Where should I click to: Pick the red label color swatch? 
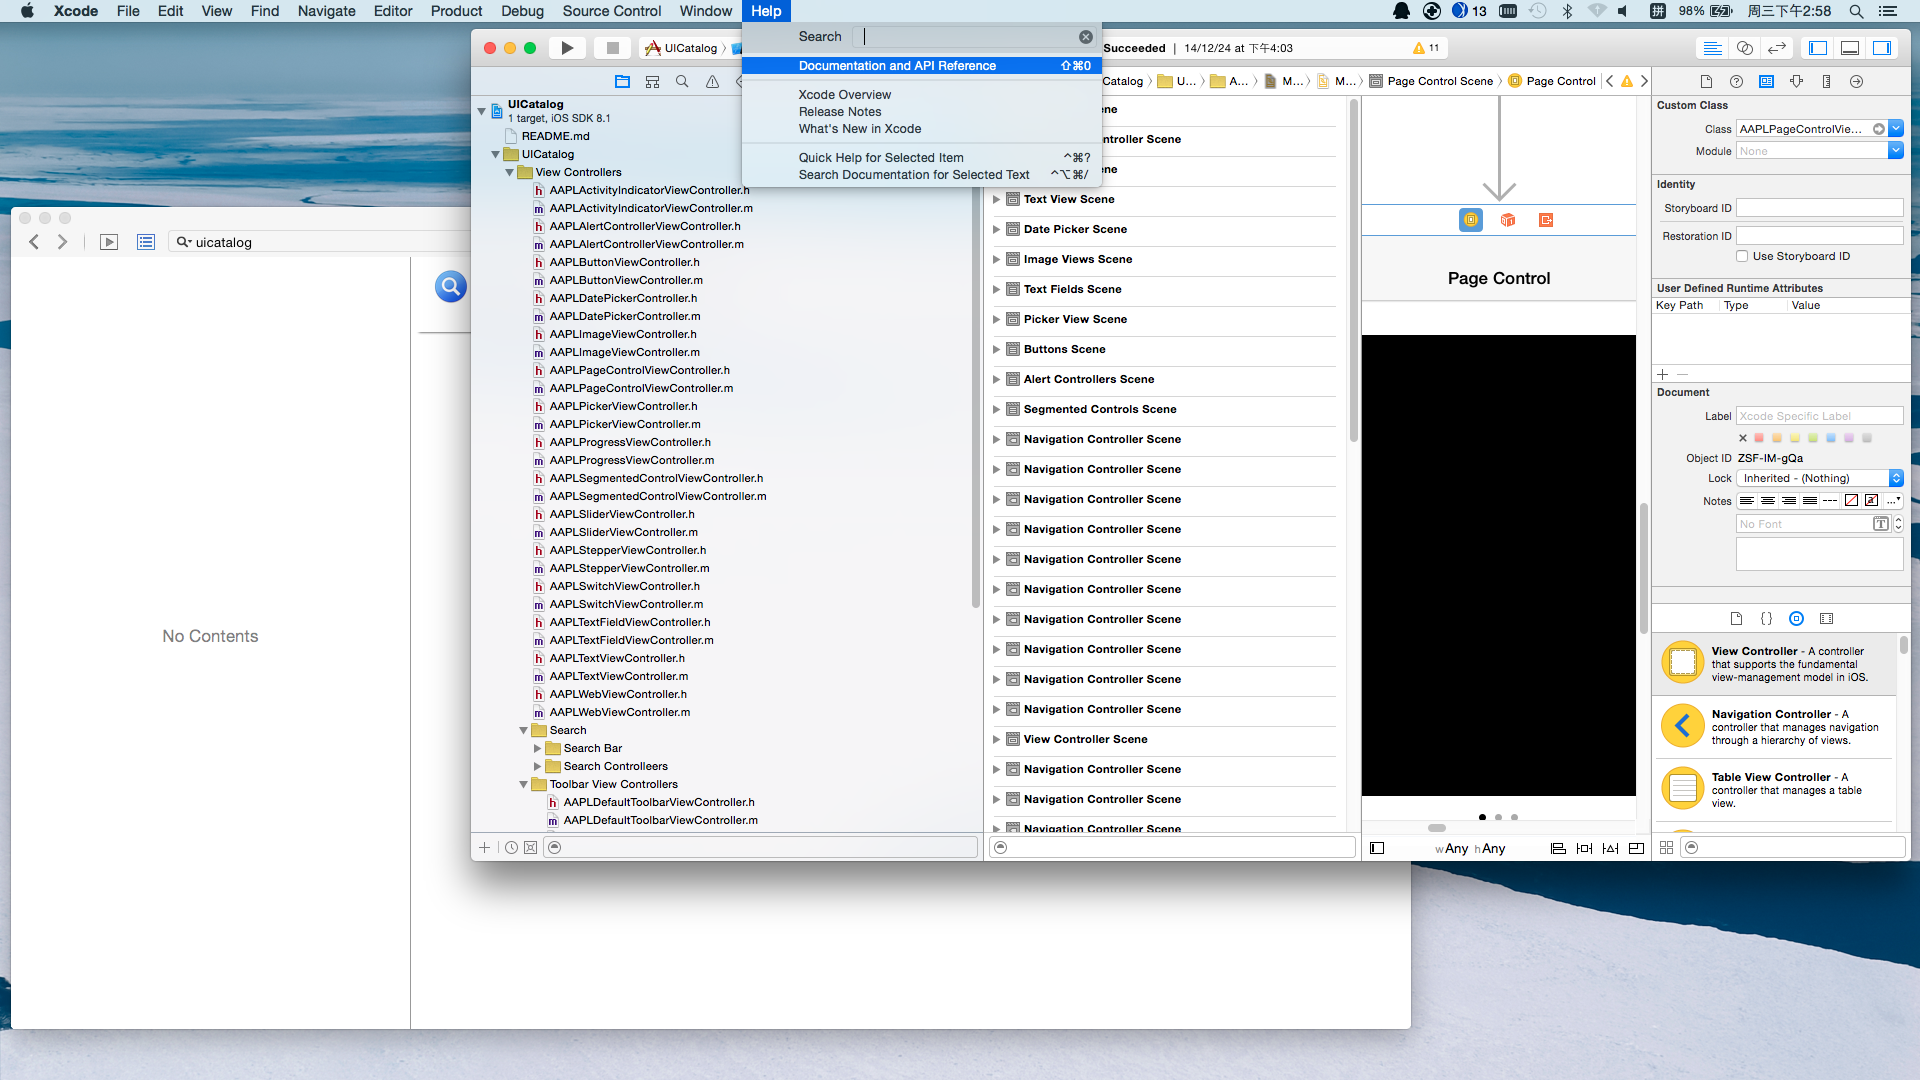click(x=1759, y=438)
